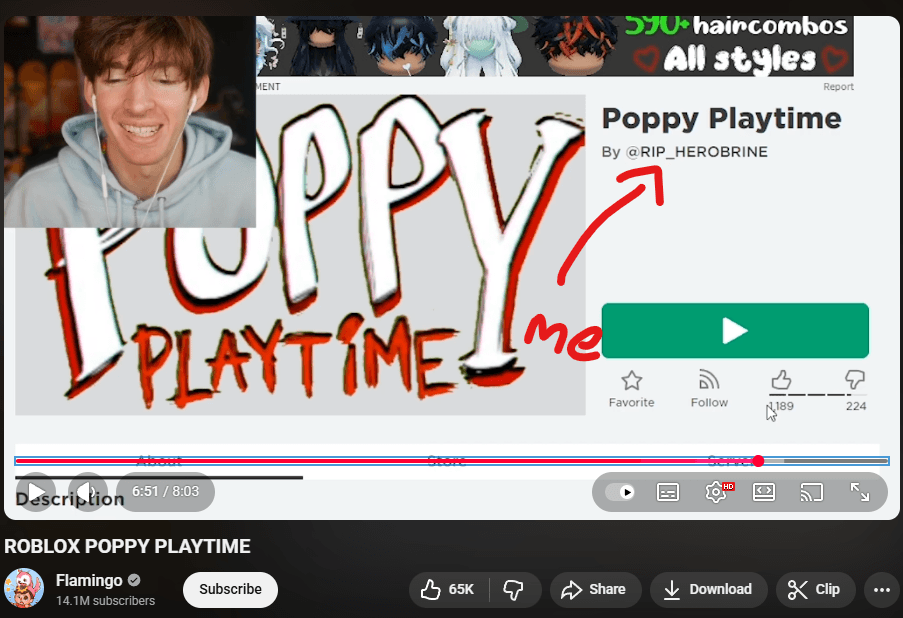Image resolution: width=903 pixels, height=618 pixels.
Task: Open the Flamingo channel name link
Action: click(89, 580)
